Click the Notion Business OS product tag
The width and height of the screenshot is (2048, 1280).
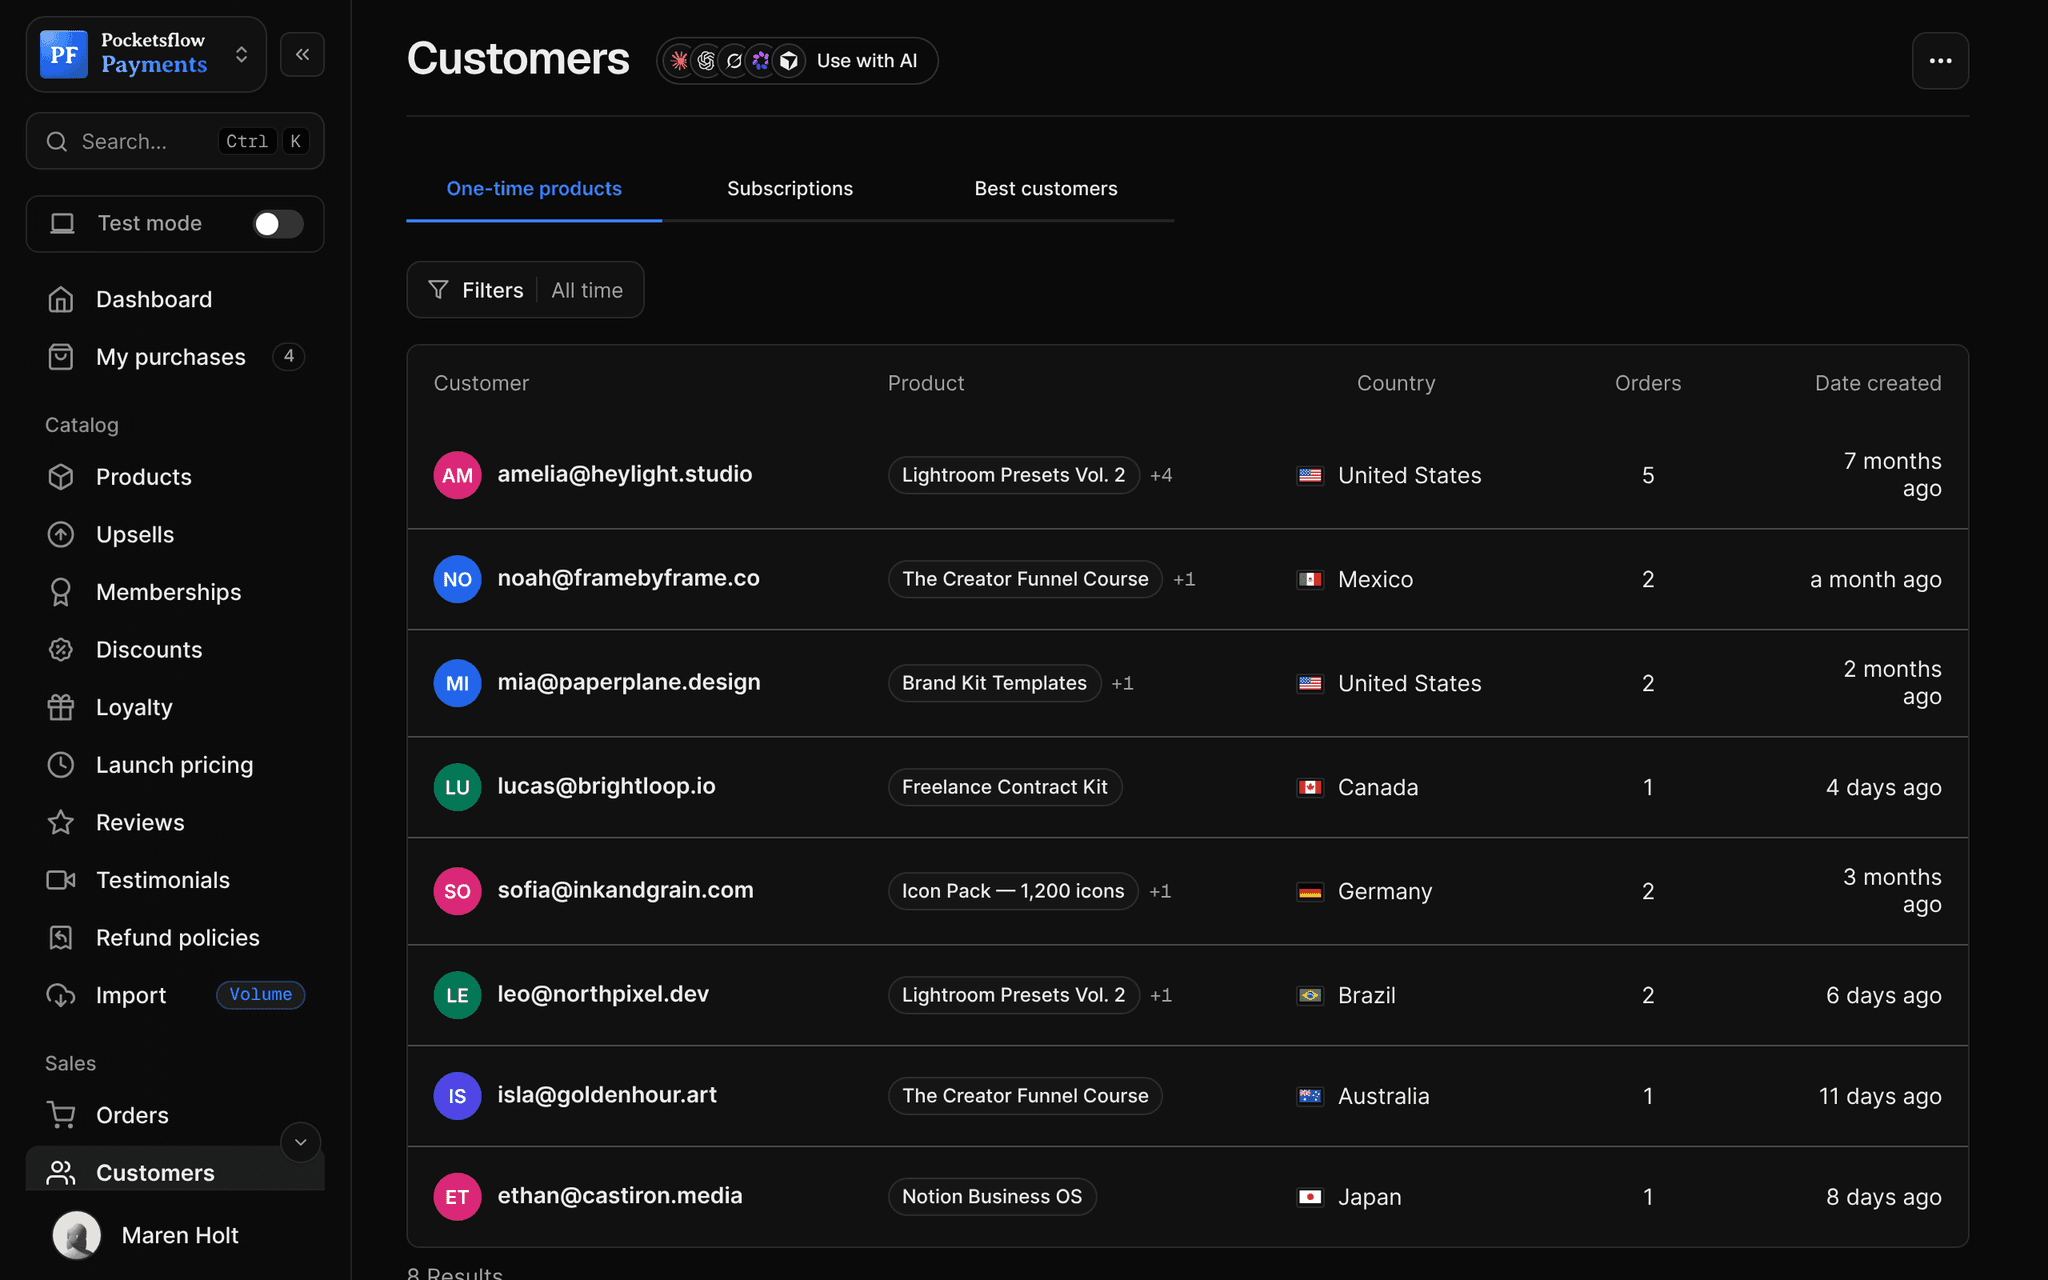[992, 1197]
